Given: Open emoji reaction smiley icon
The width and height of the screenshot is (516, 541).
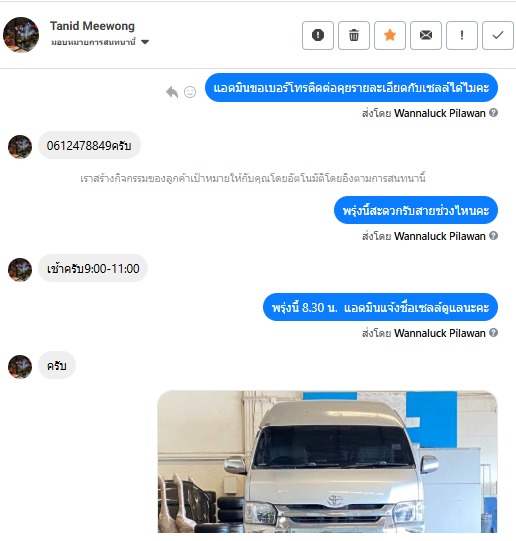Looking at the screenshot, I should tap(190, 92).
